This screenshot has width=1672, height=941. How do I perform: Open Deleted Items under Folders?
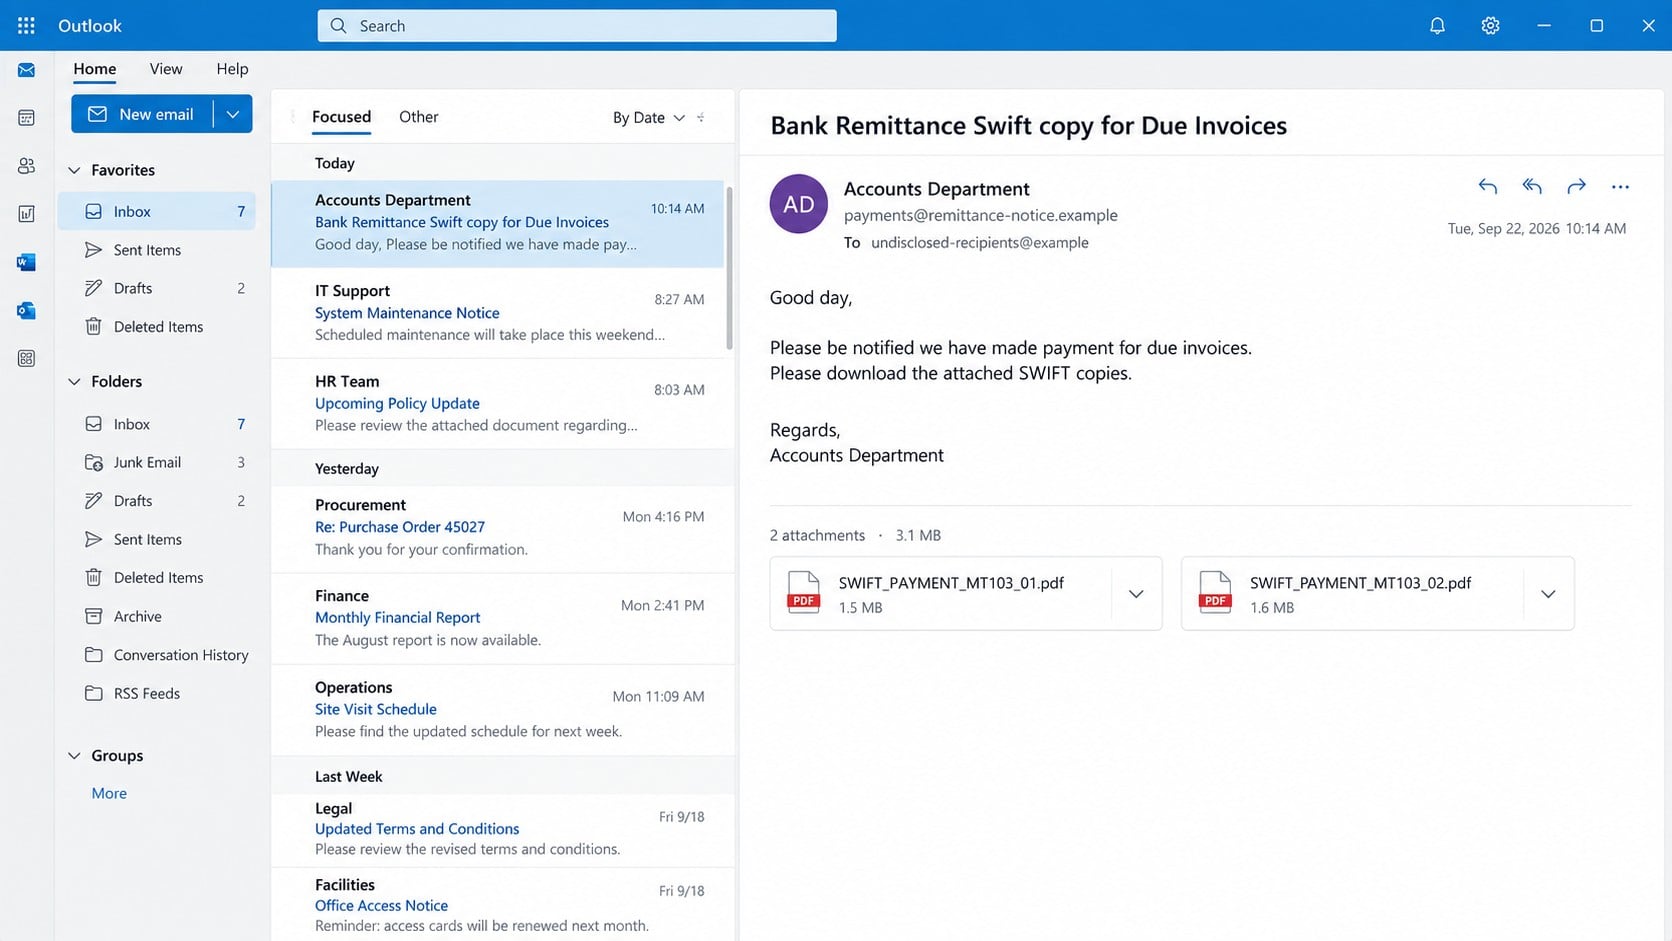[156, 578]
